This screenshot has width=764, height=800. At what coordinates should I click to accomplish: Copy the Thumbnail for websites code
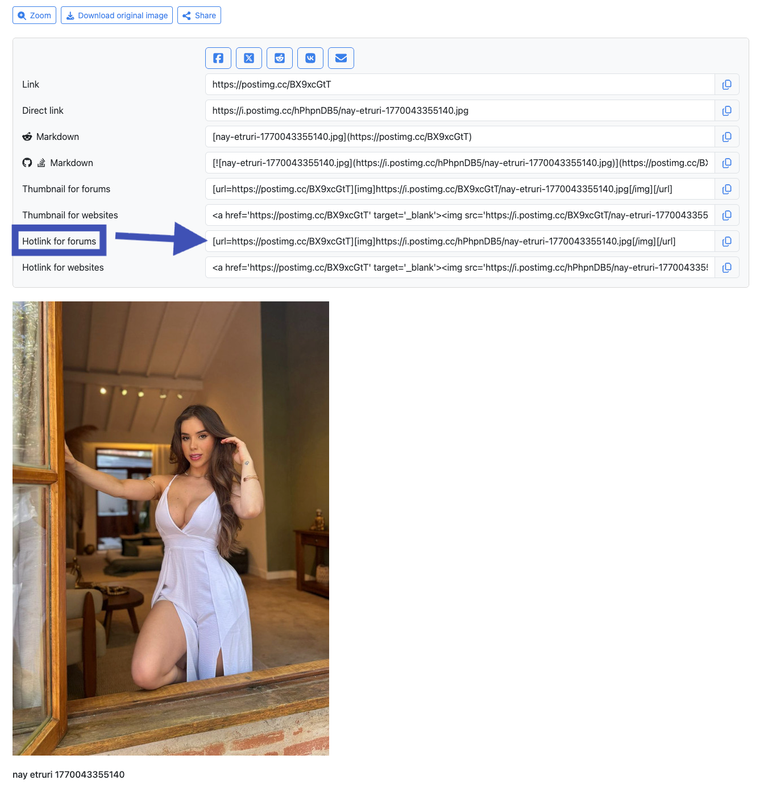click(x=727, y=215)
